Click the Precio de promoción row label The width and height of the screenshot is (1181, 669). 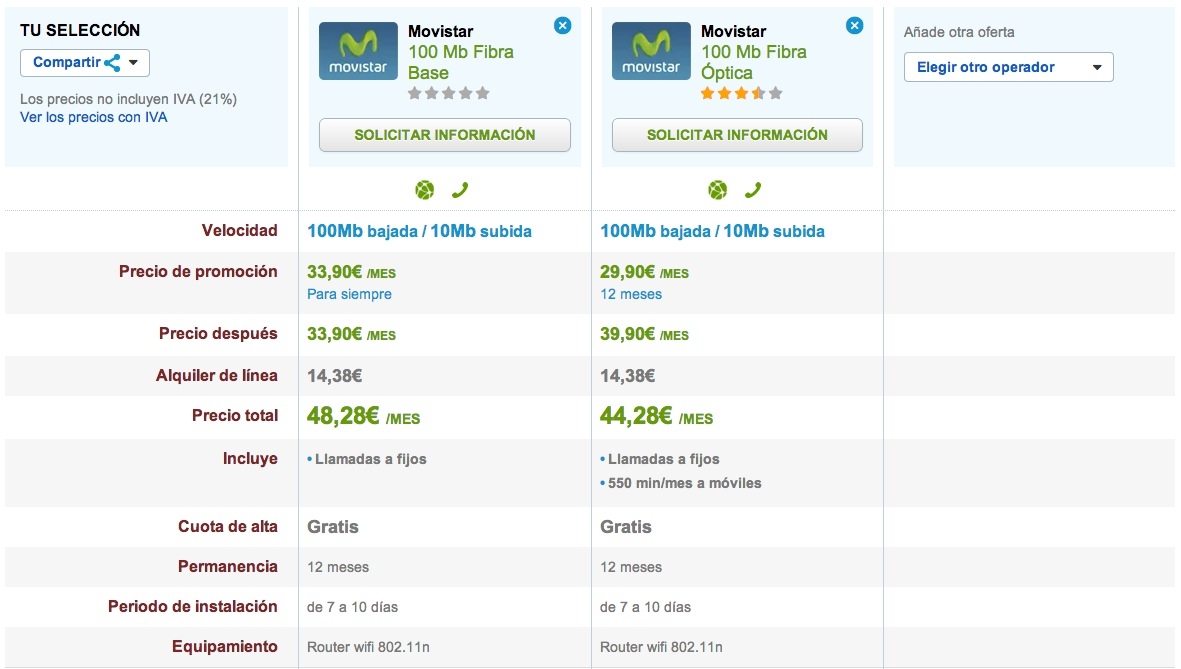pos(198,271)
